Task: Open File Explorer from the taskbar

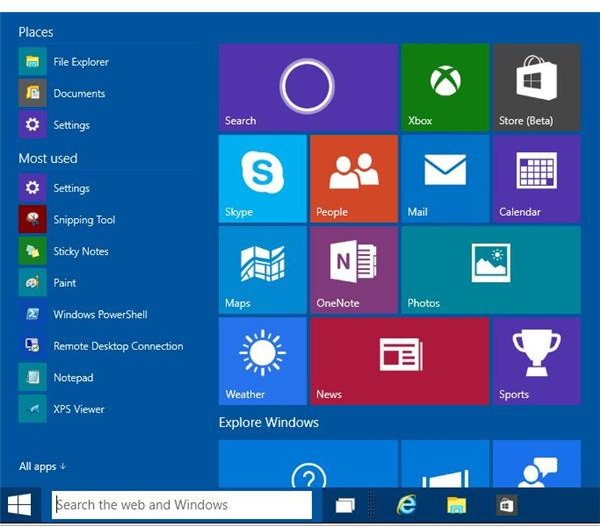Action: (x=457, y=505)
